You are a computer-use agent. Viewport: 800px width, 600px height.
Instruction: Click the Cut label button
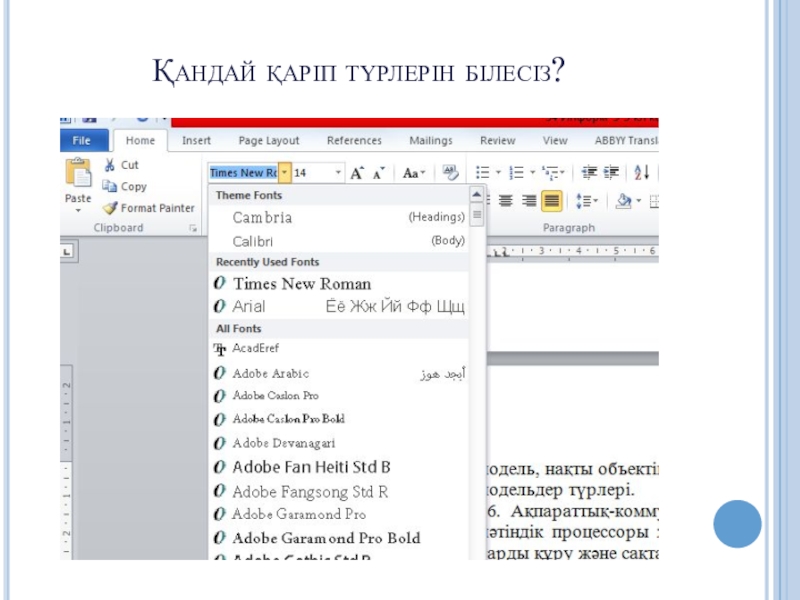(x=130, y=165)
